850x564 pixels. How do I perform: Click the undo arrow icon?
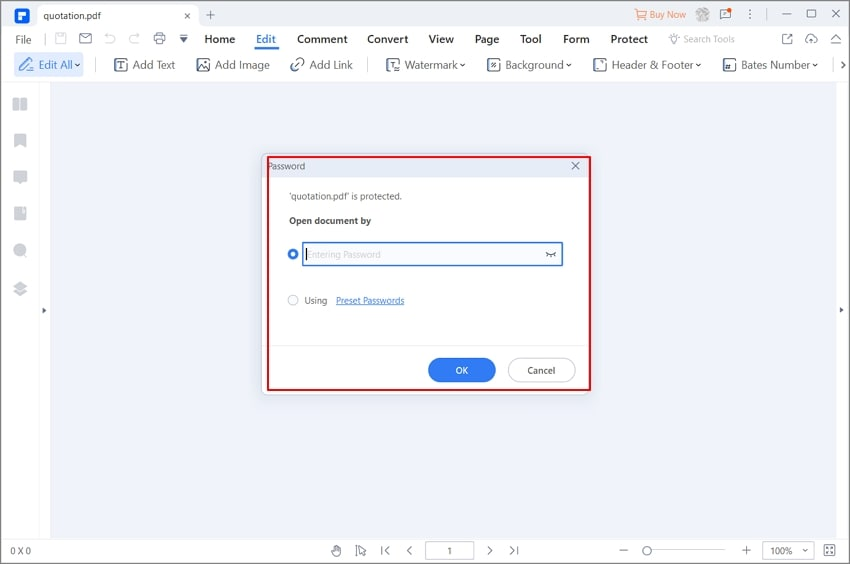coord(110,39)
